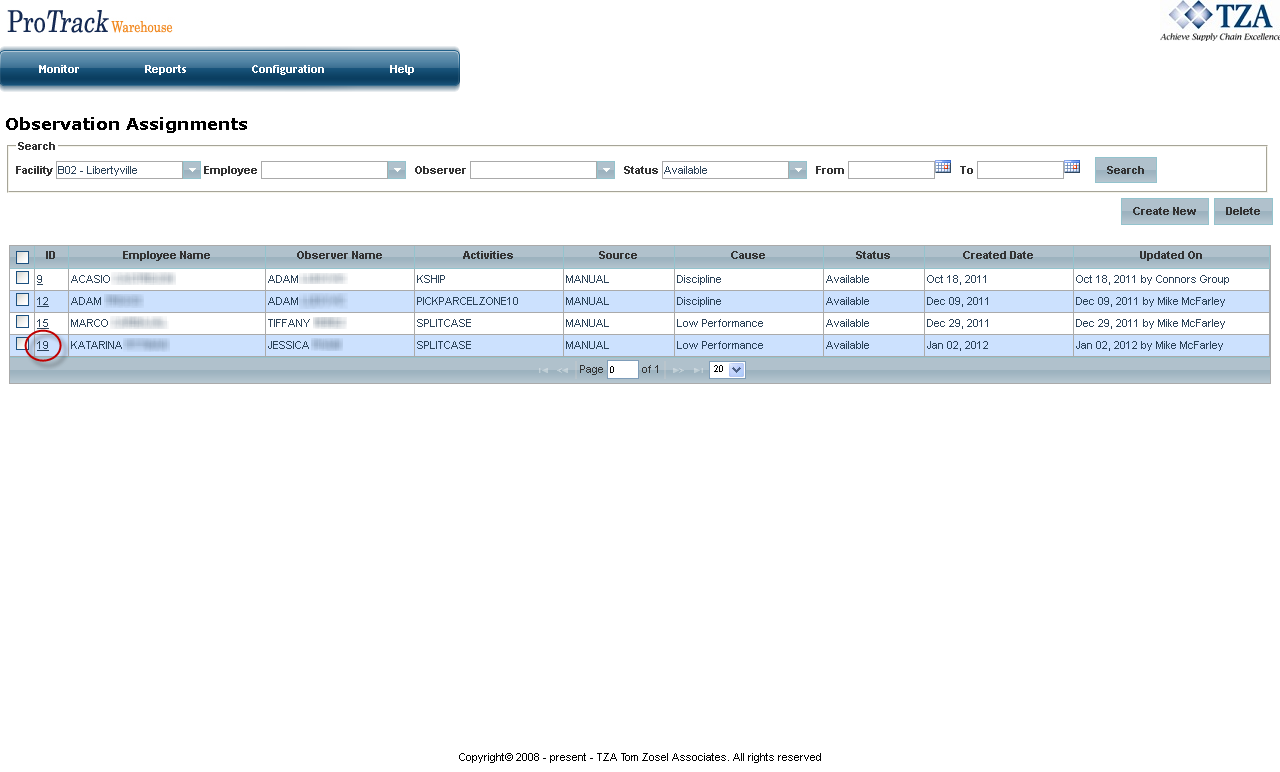Image resolution: width=1280 pixels, height=772 pixels.
Task: Go to first page pagination icon
Action: click(x=543, y=370)
